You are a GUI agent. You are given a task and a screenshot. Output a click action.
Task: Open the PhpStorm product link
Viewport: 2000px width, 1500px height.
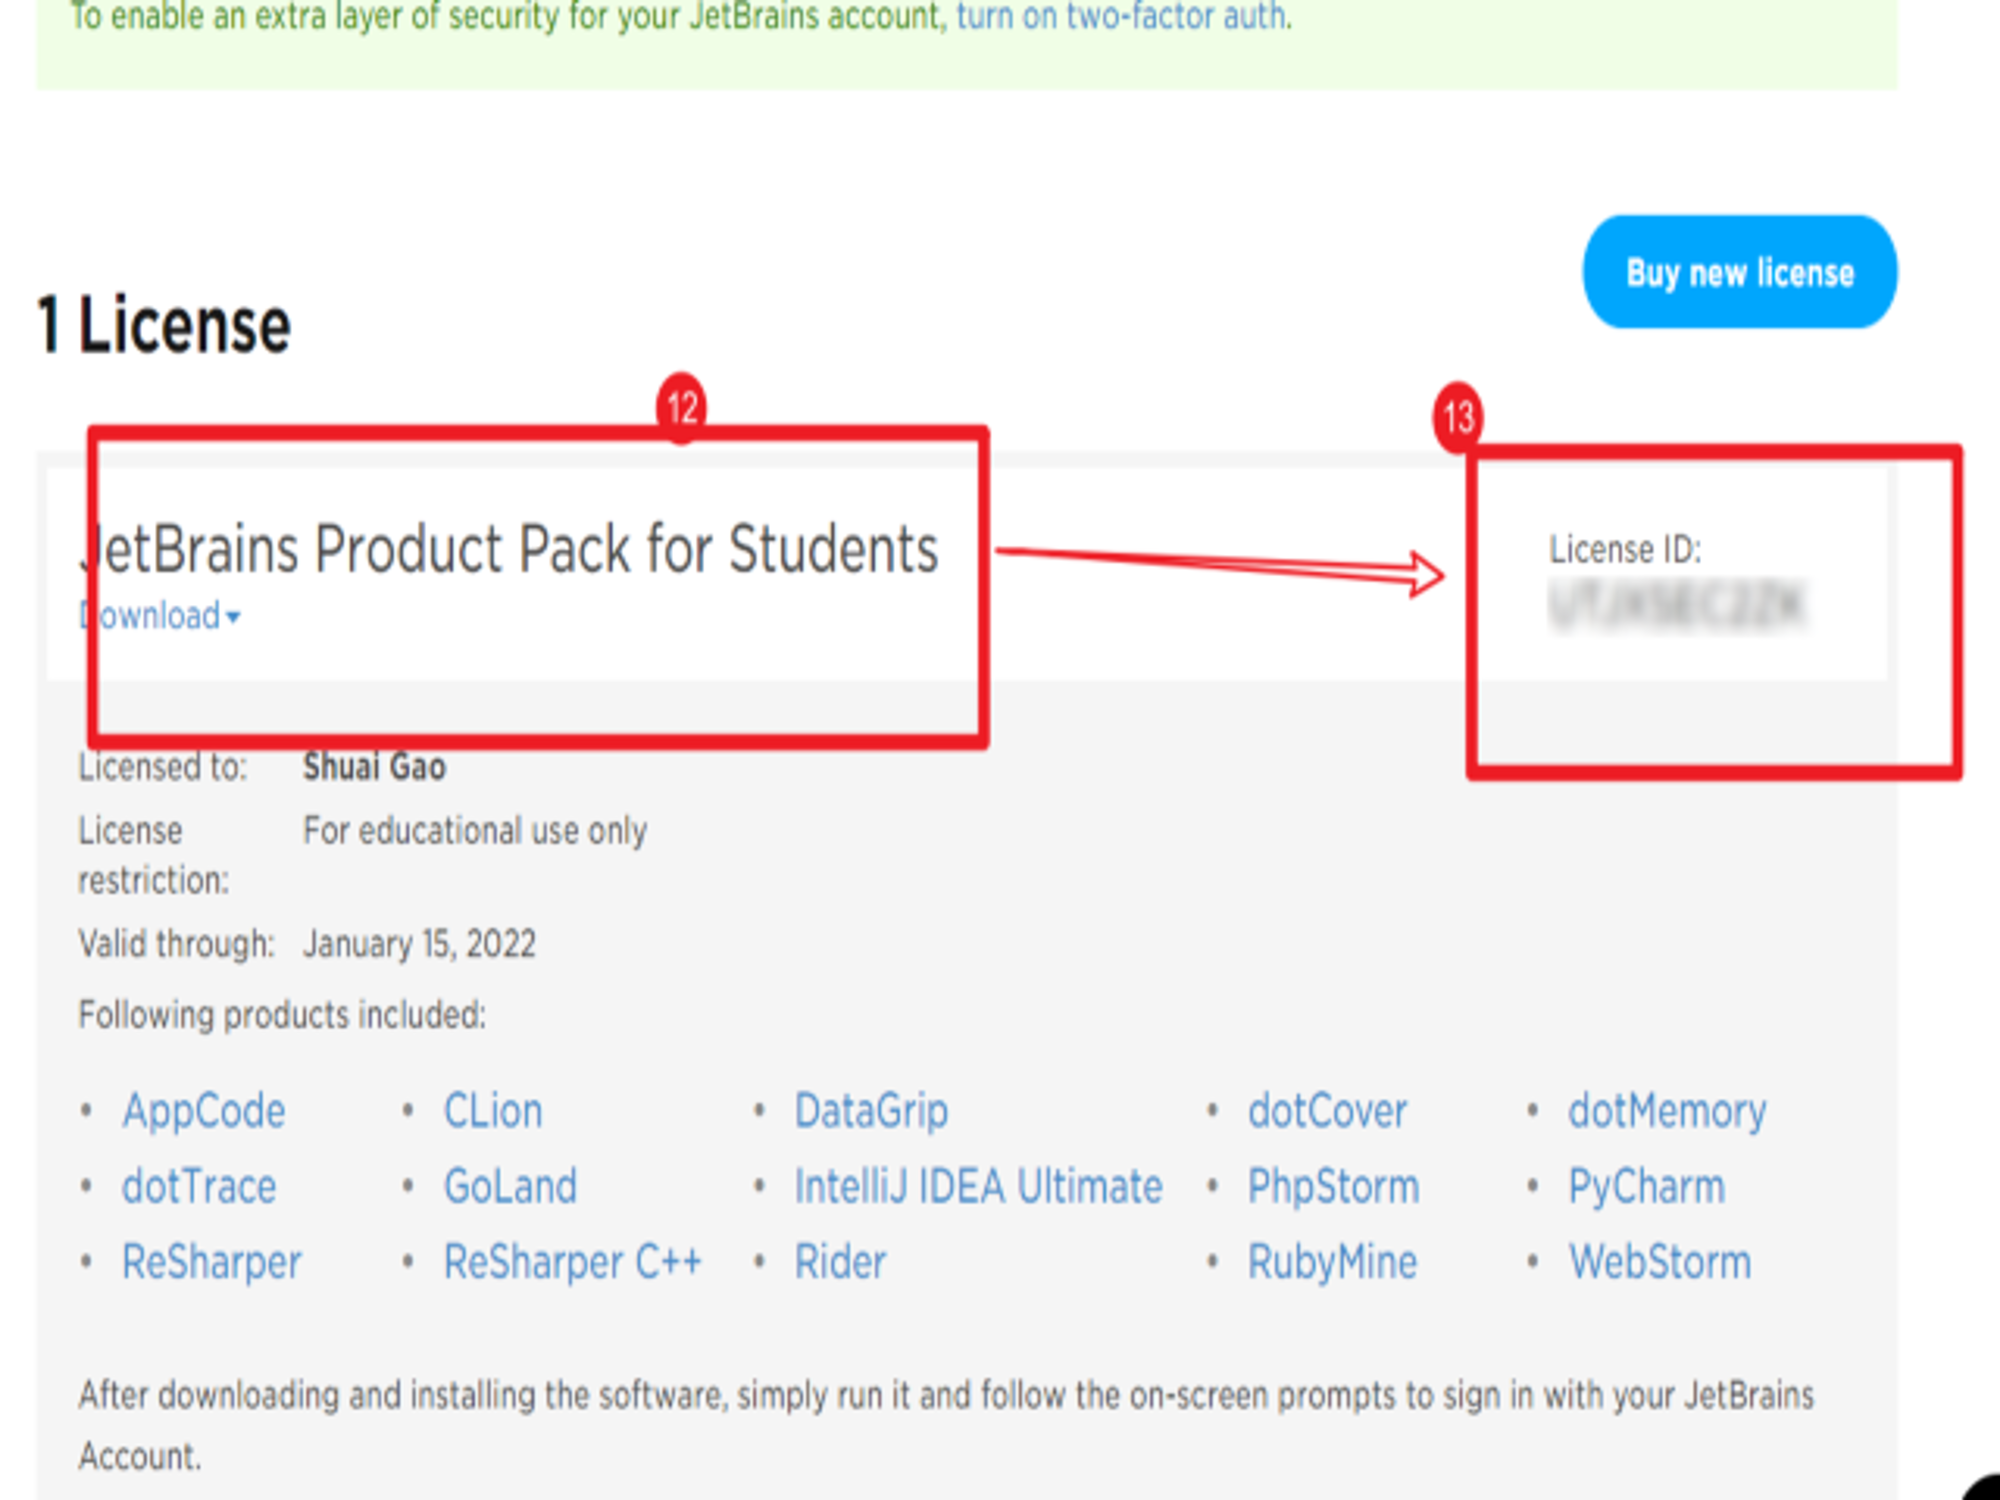[1333, 1186]
